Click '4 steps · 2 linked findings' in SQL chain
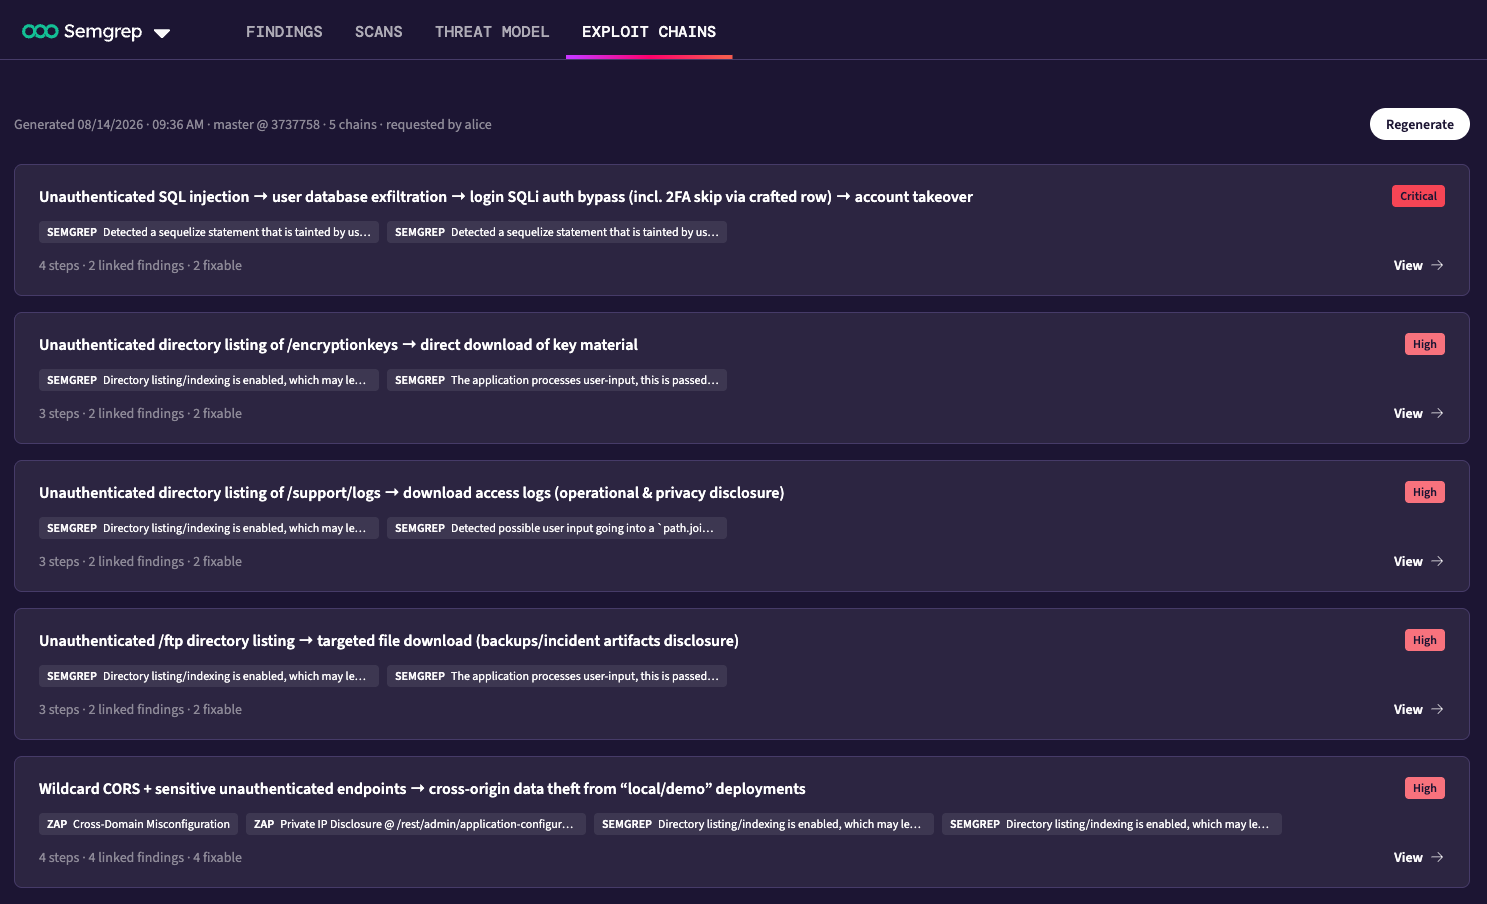1487x904 pixels. pos(140,266)
